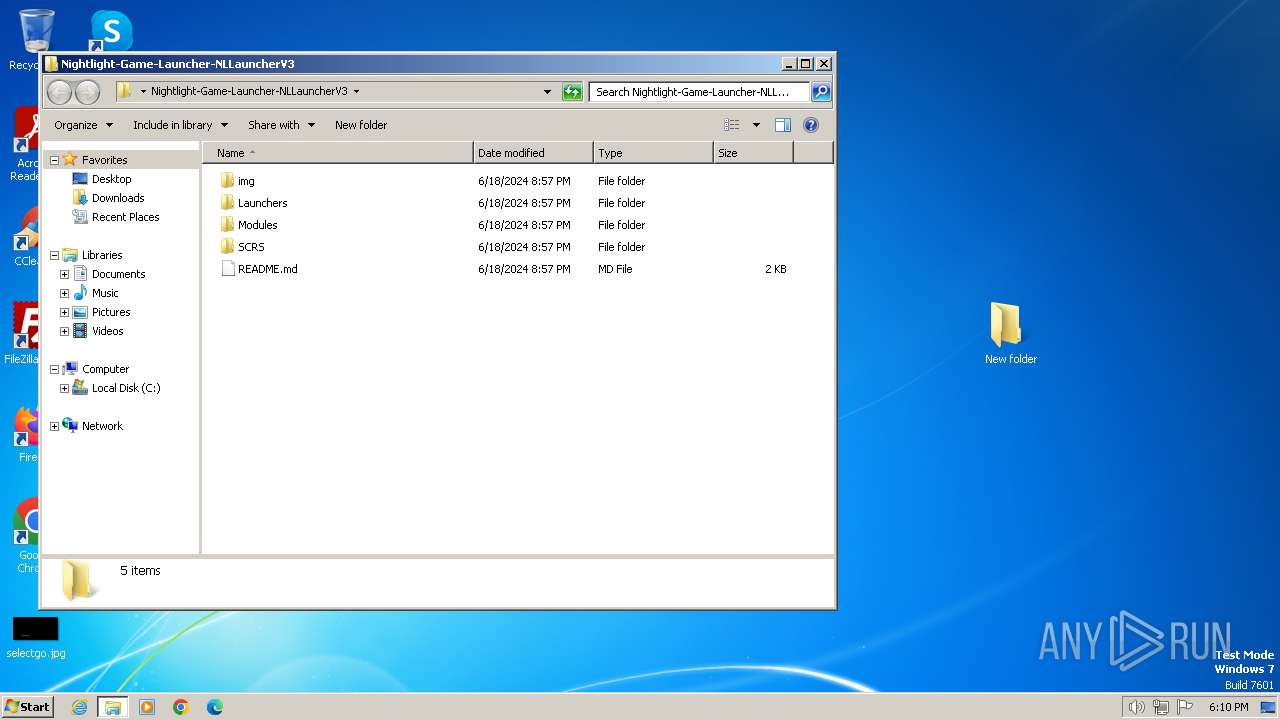Viewport: 1280px width, 720px height.
Task: Click the search box in the Explorer window
Action: tap(699, 92)
